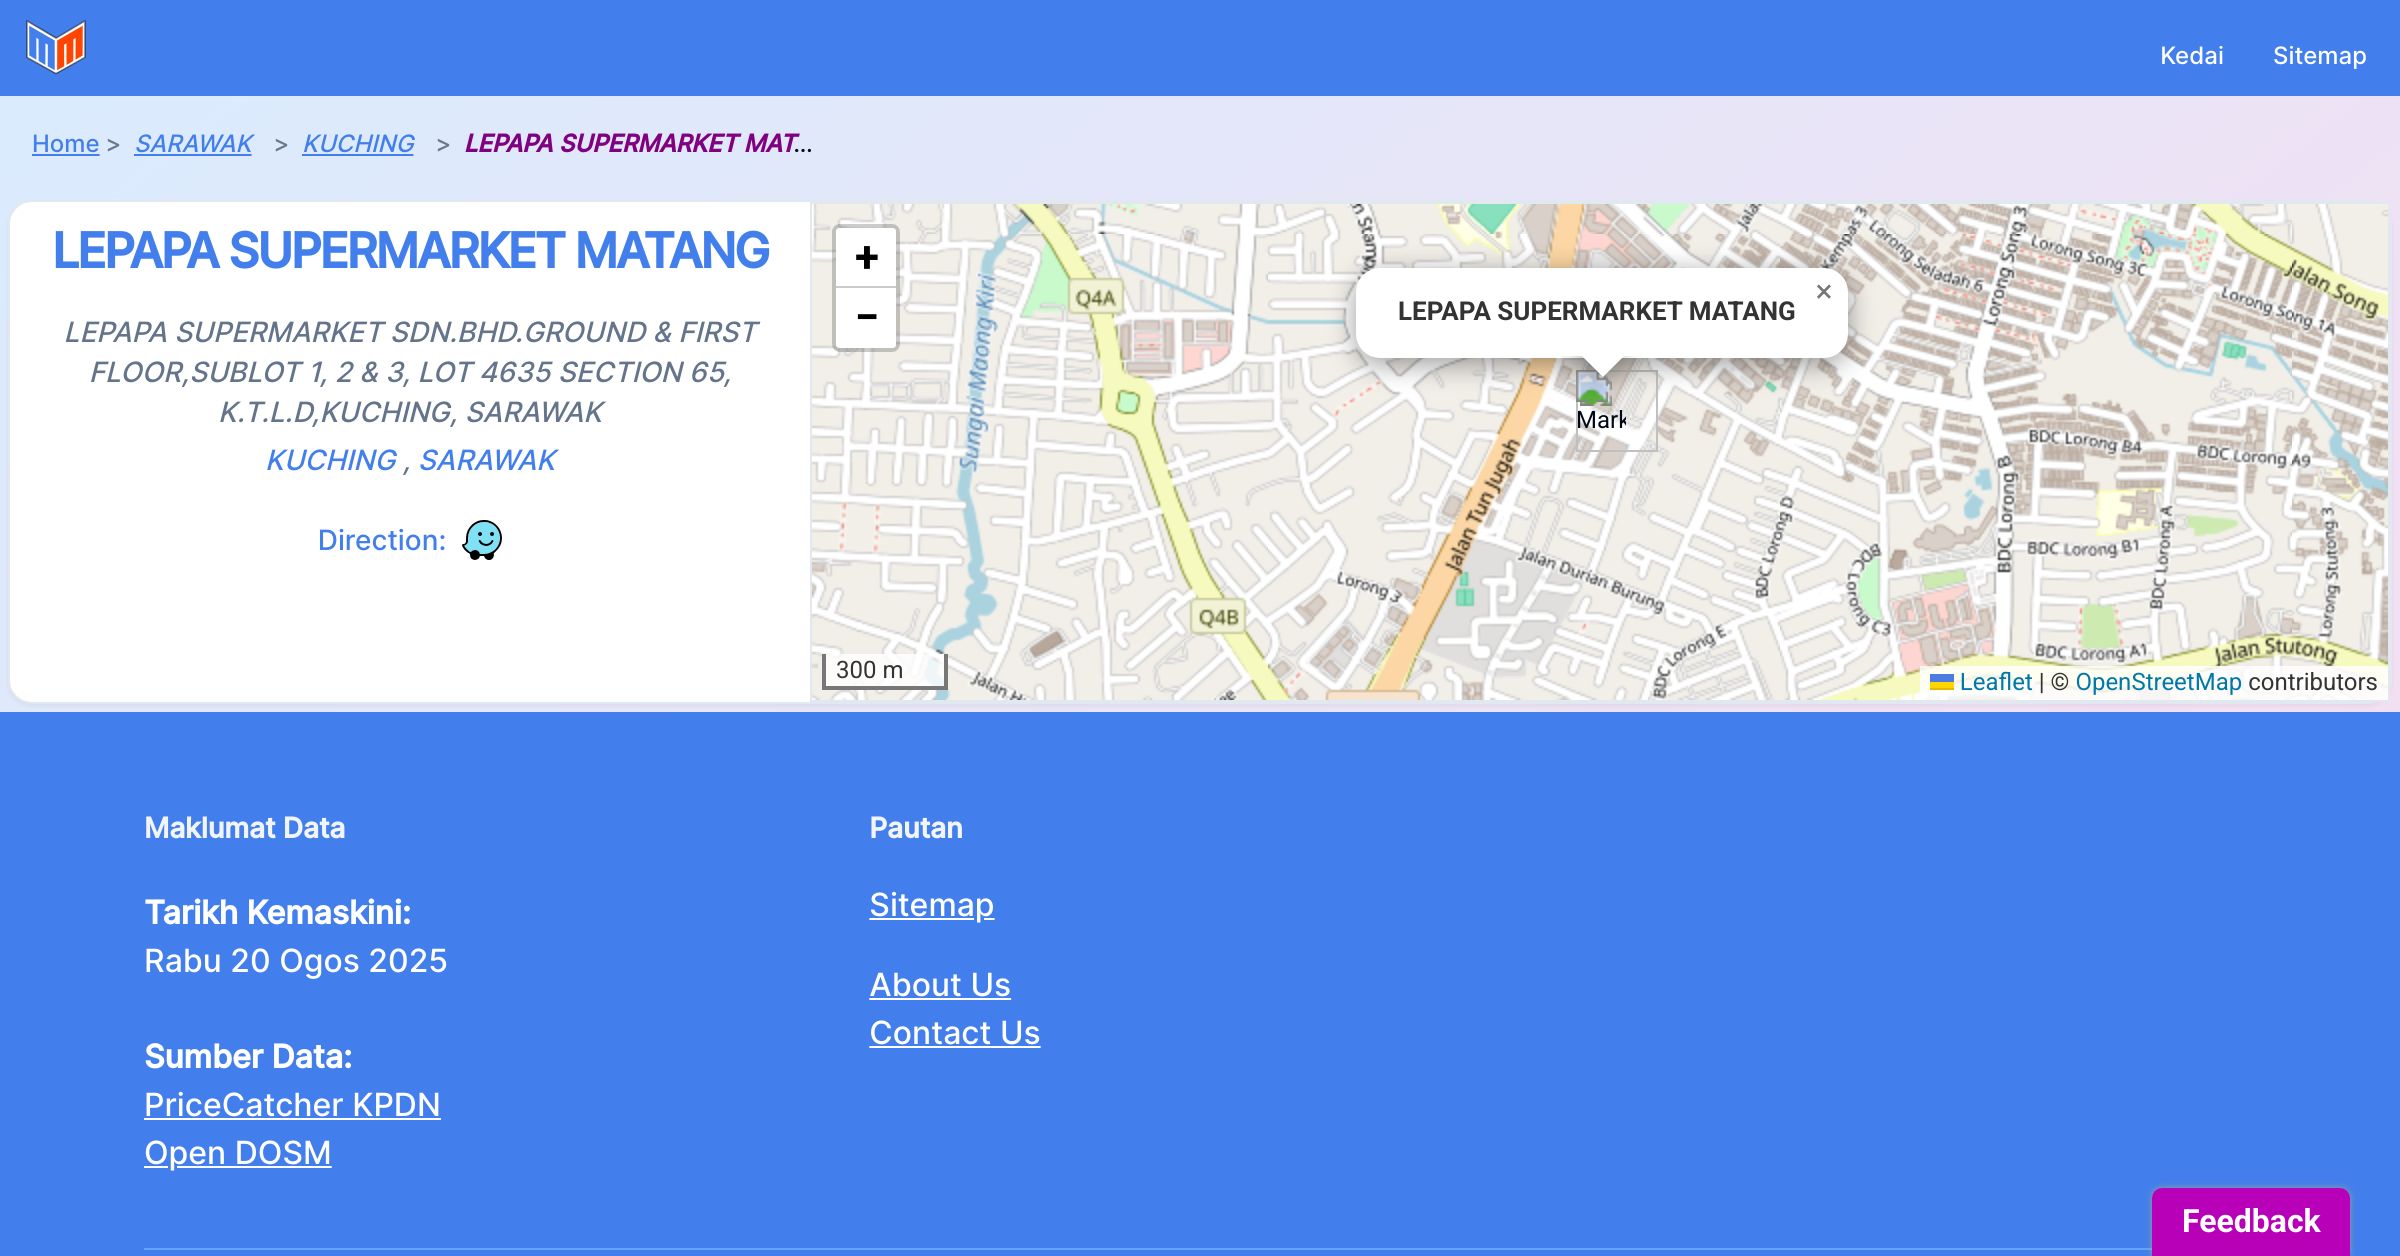Click the site logo in the header
Screen dimensions: 2400x1256
[x=56, y=47]
